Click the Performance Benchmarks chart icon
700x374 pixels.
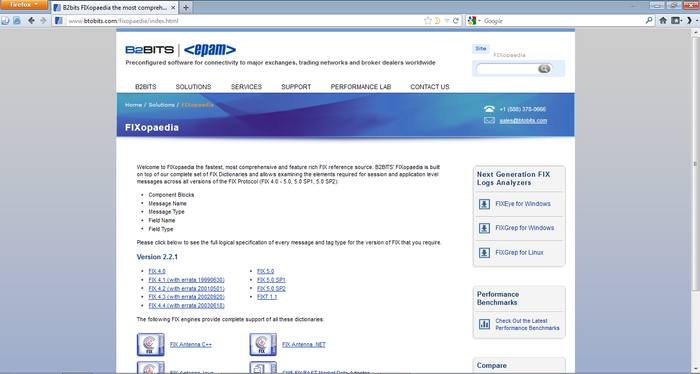point(484,324)
